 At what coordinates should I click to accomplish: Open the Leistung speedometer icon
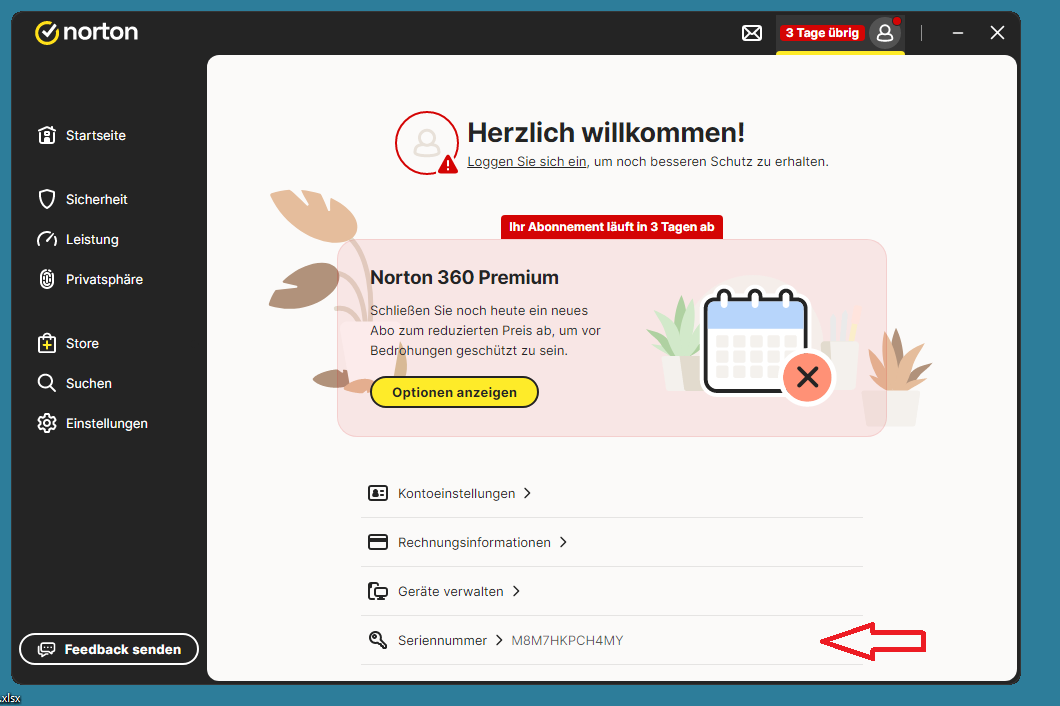(x=47, y=239)
